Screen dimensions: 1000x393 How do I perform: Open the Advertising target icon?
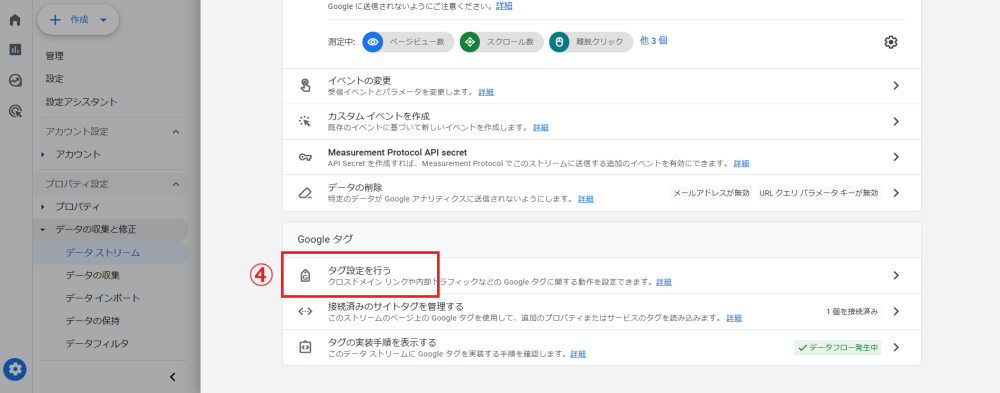tap(15, 112)
